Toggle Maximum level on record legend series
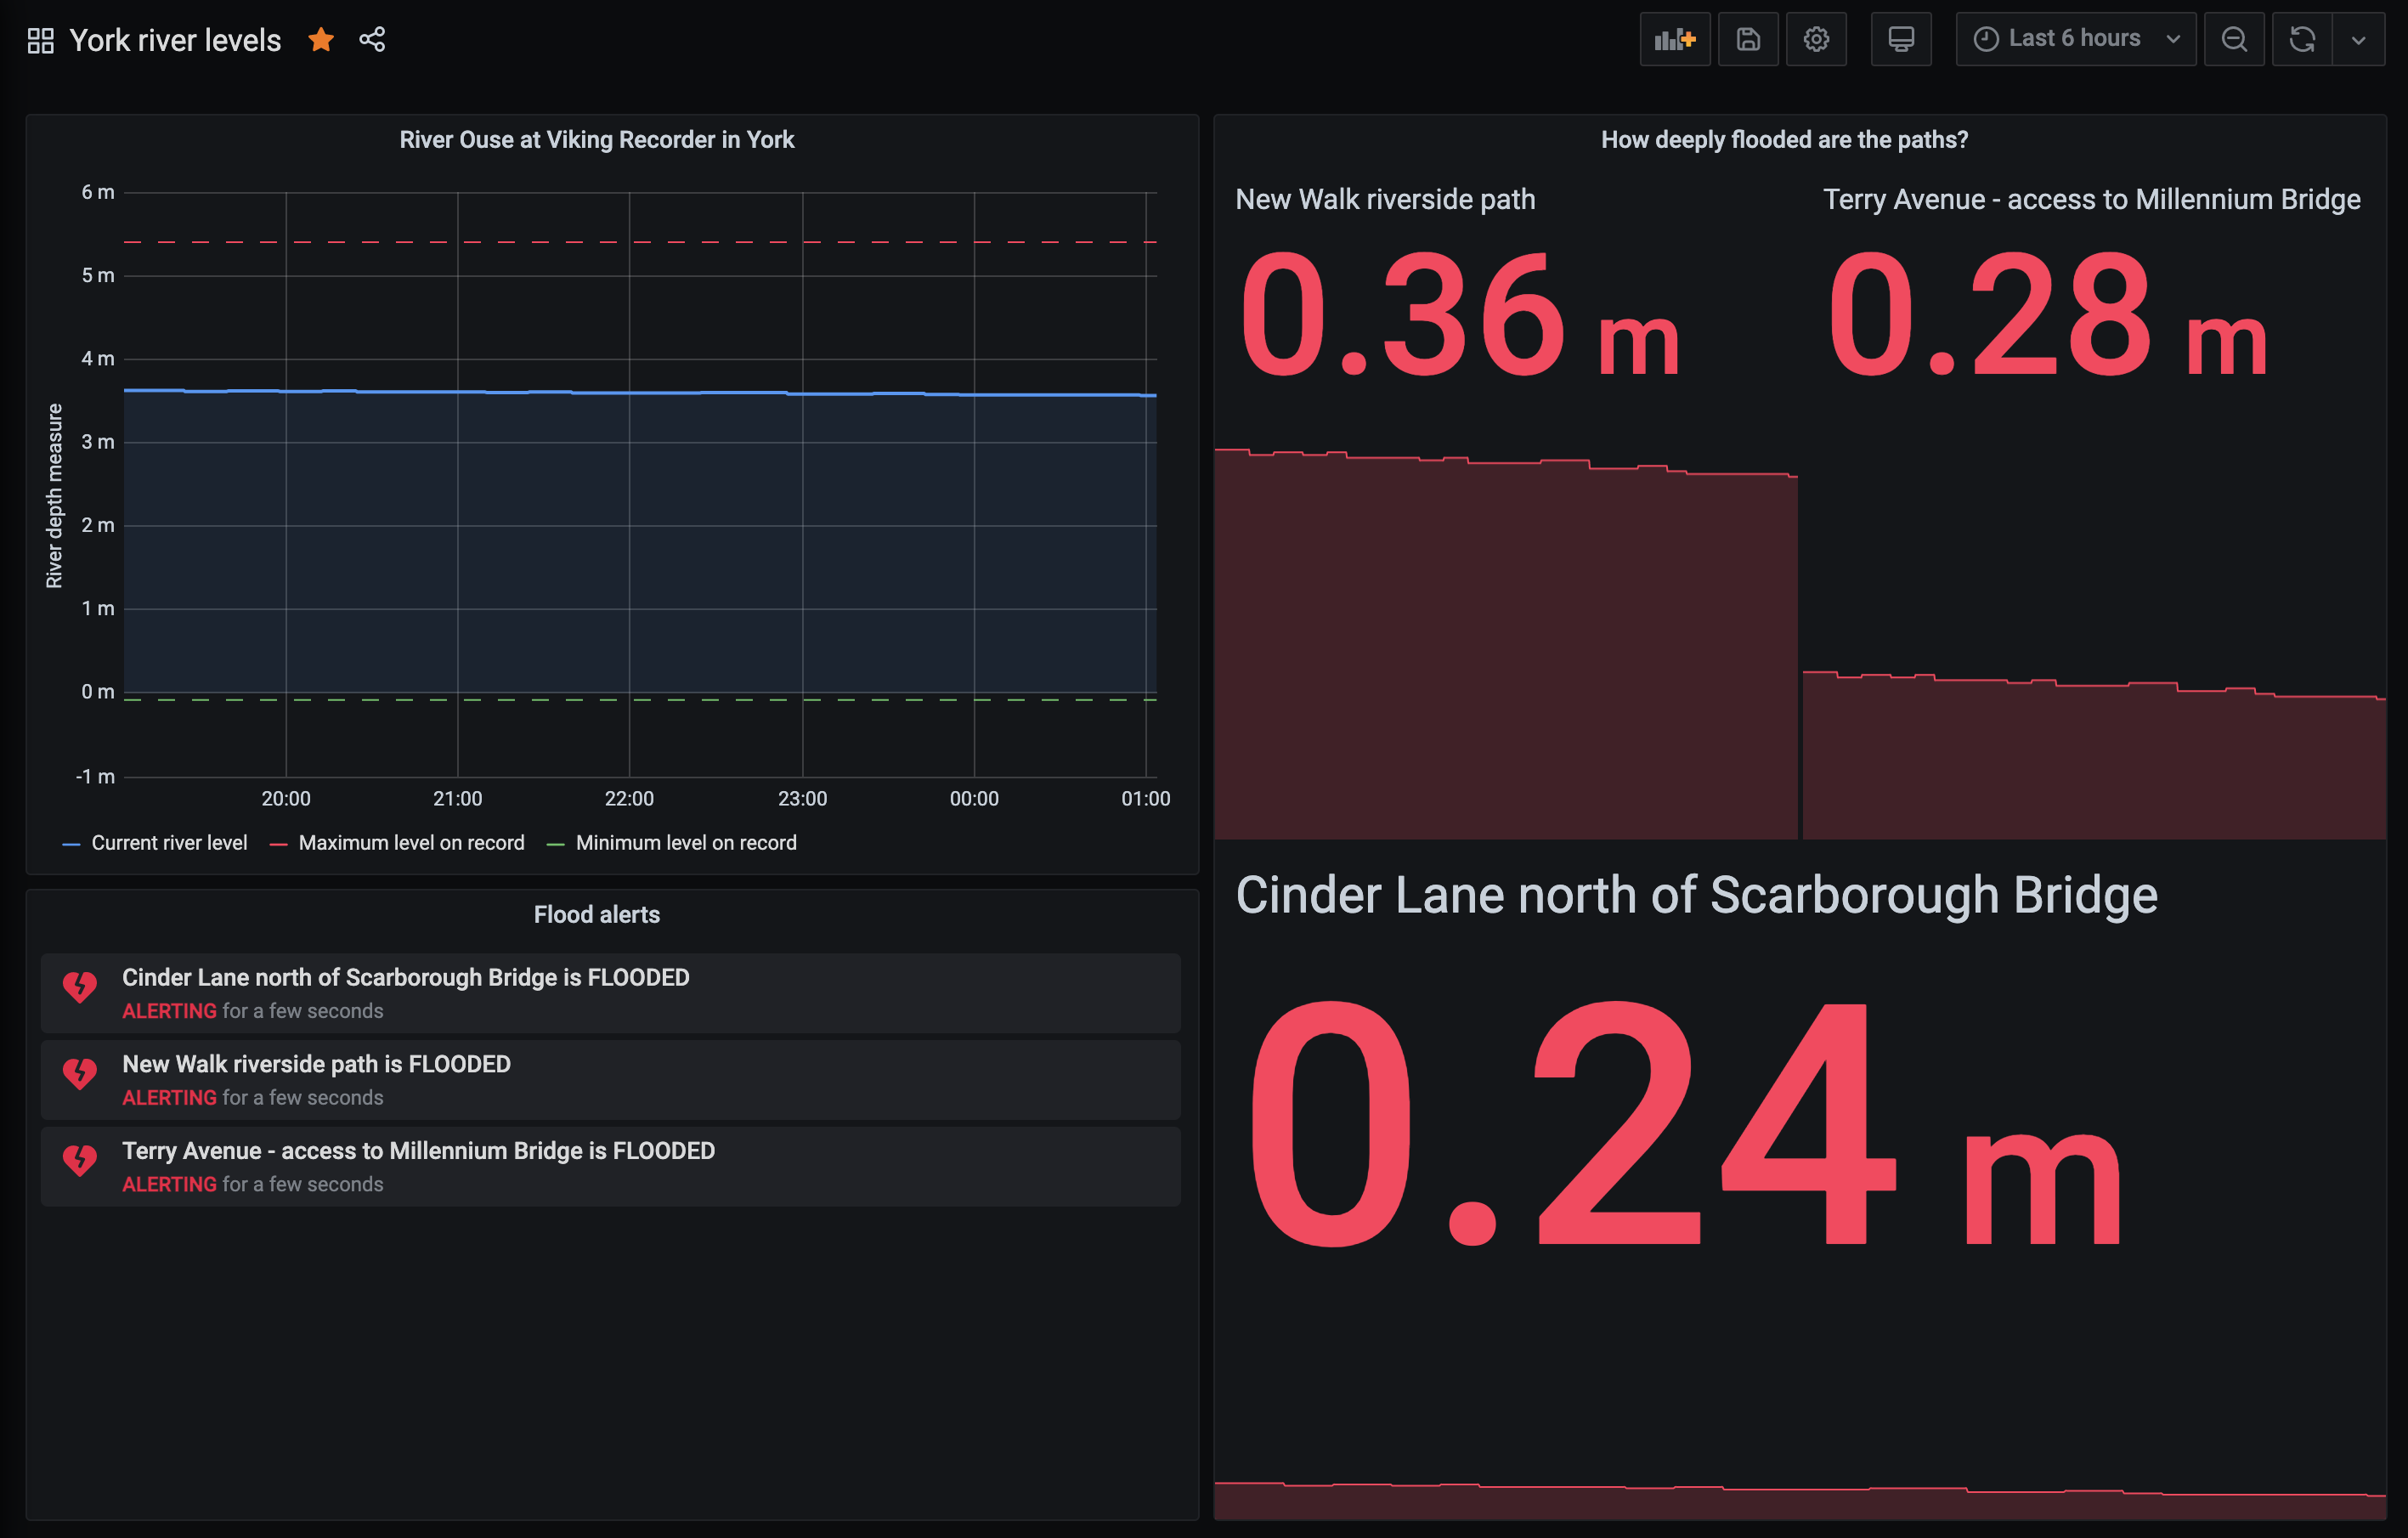This screenshot has width=2408, height=1538. pyautogui.click(x=411, y=843)
